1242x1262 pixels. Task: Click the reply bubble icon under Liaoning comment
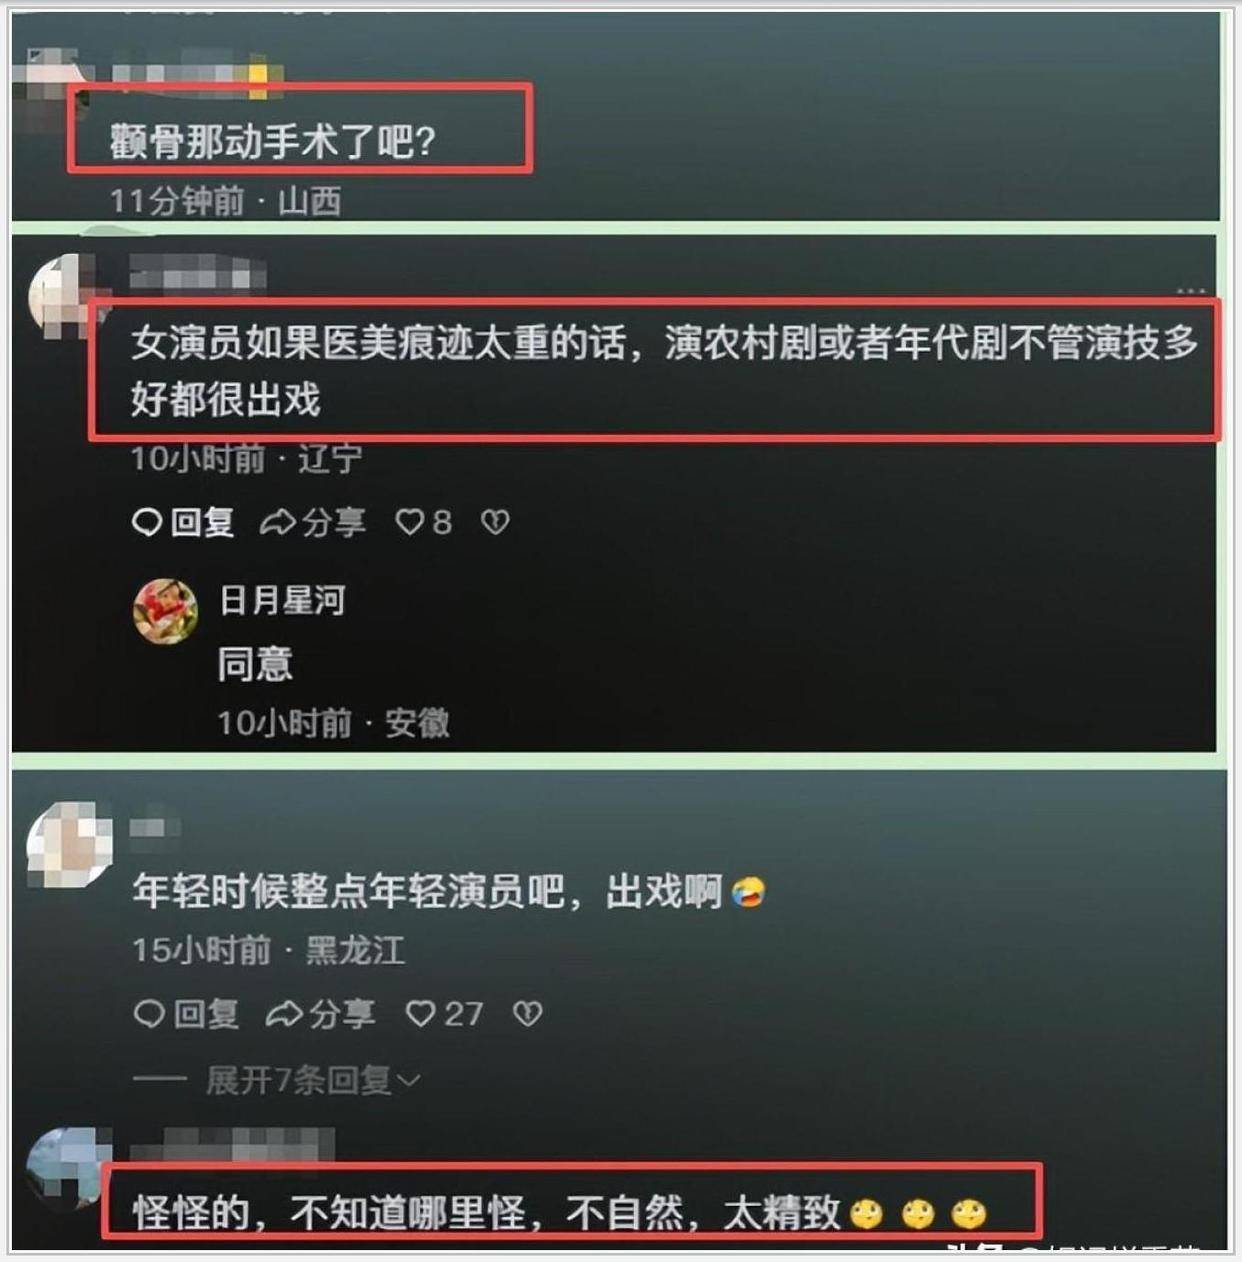(147, 522)
